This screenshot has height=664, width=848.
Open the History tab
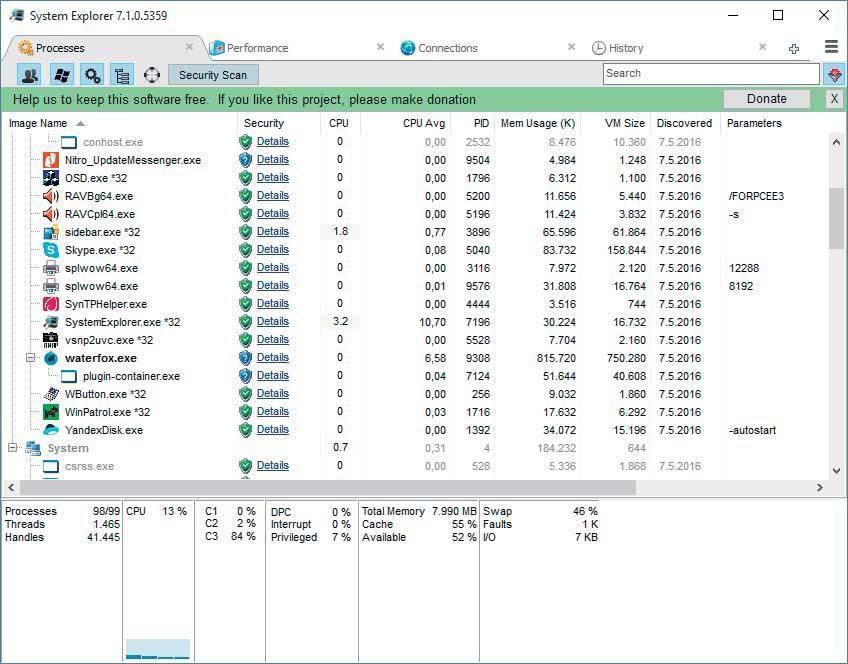[626, 48]
